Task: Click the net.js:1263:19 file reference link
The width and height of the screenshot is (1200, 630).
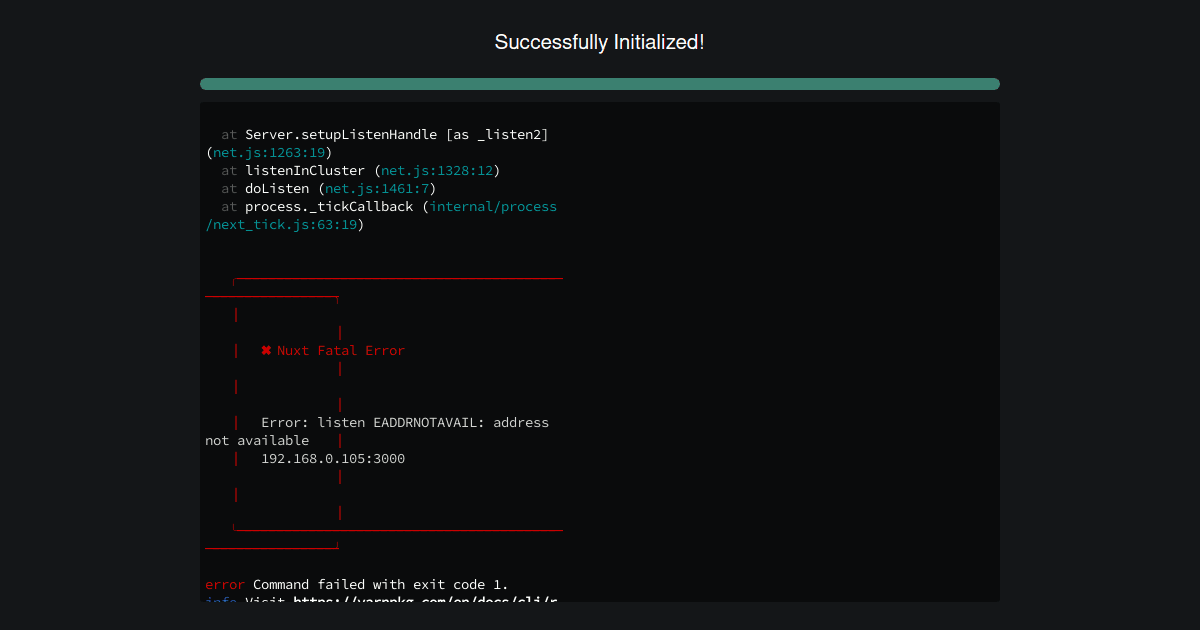Action: [x=267, y=152]
